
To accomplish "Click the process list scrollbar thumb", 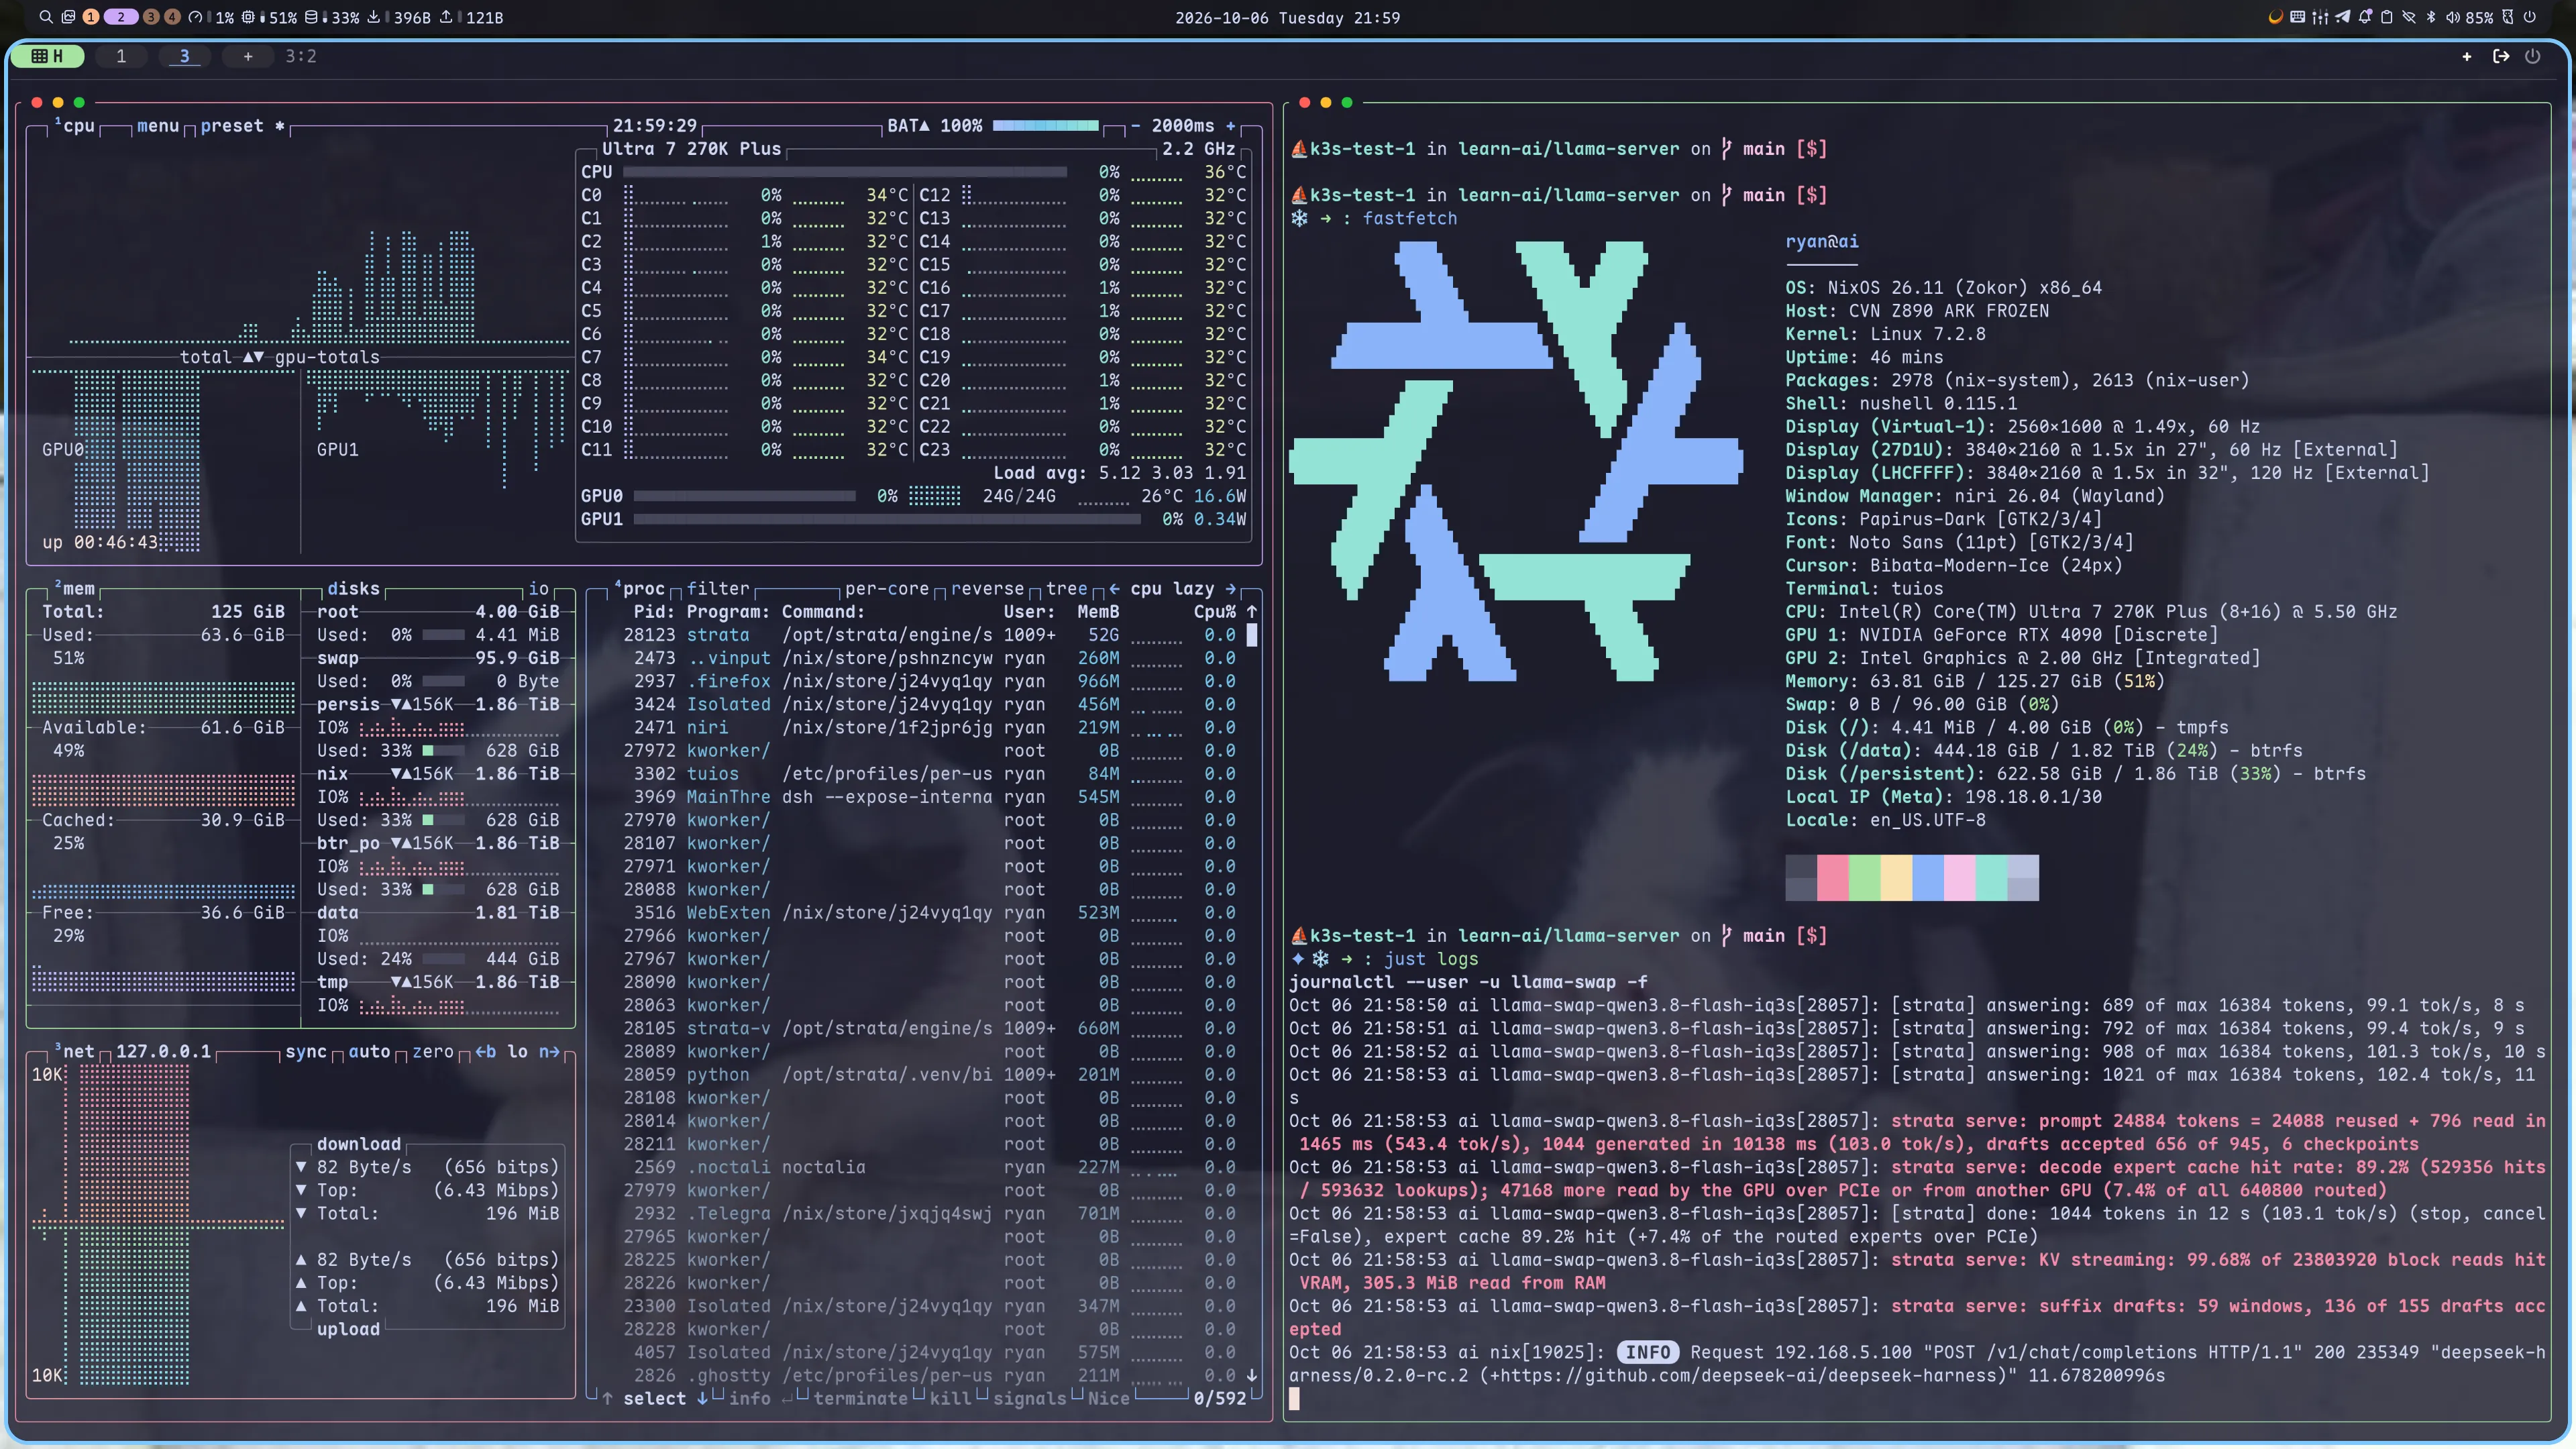I will (1252, 635).
